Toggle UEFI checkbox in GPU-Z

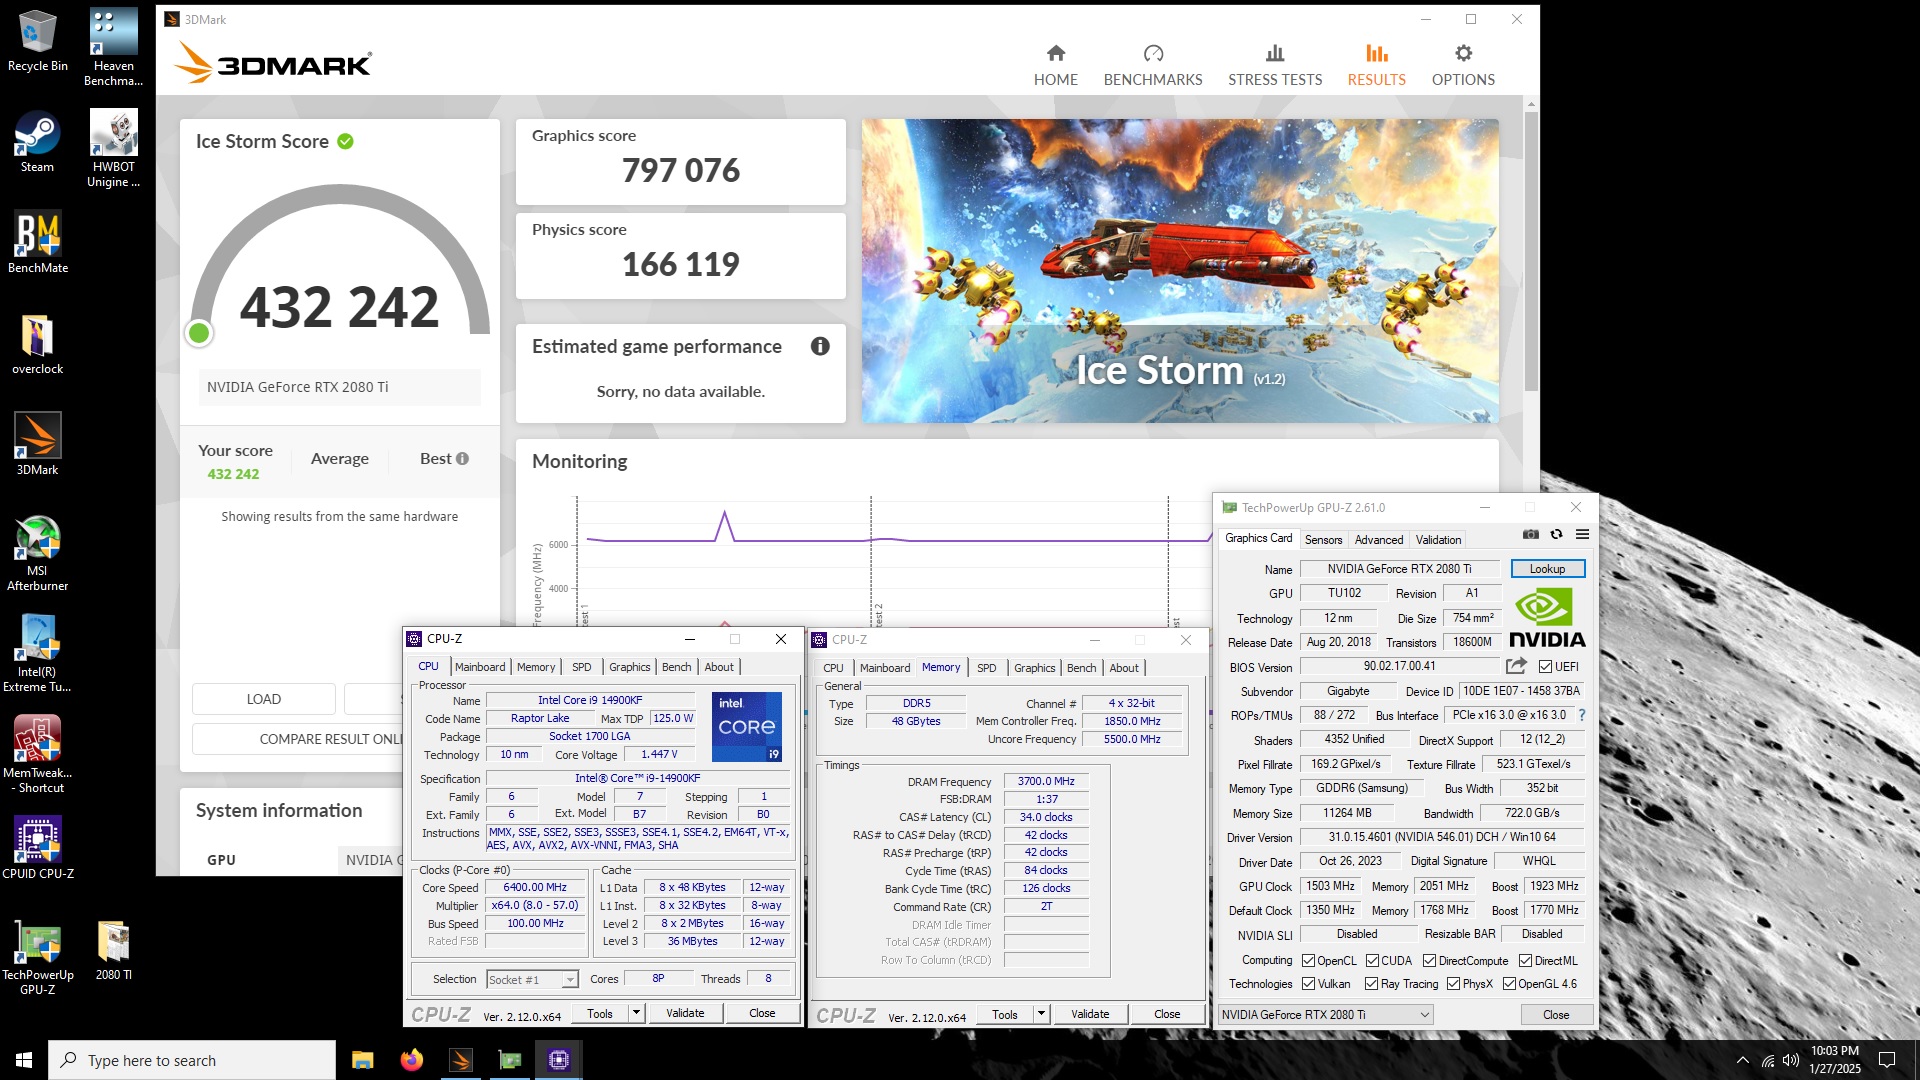(1545, 667)
